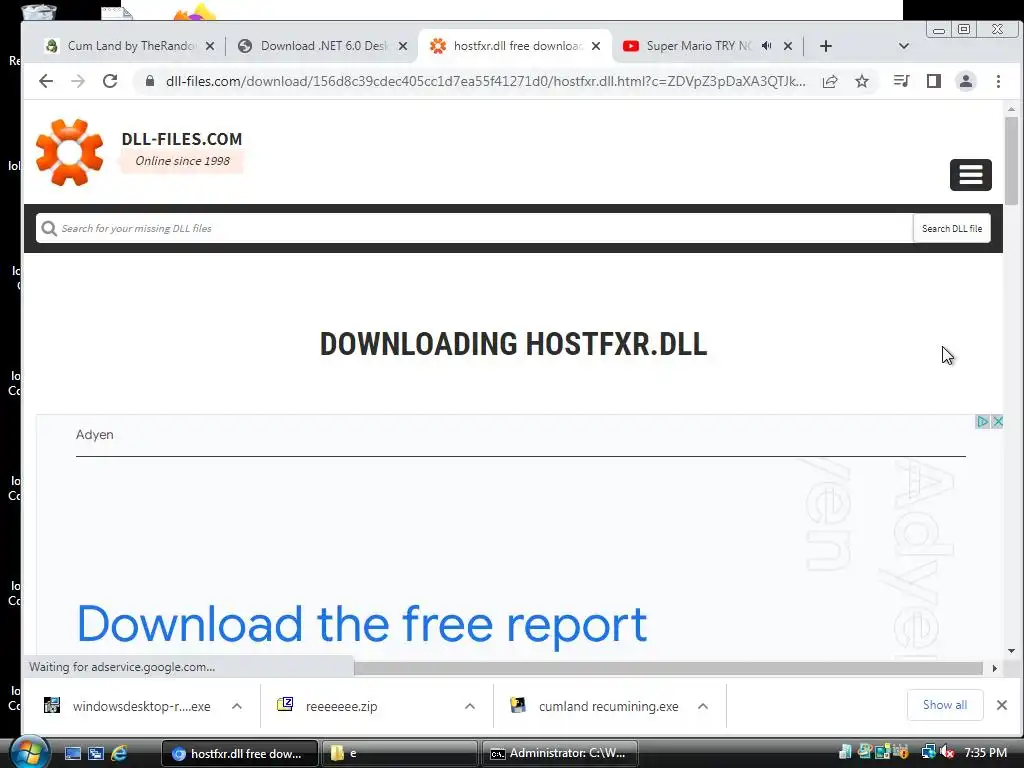
Task: Mute the Super Mario tab audio icon
Action: 767,46
